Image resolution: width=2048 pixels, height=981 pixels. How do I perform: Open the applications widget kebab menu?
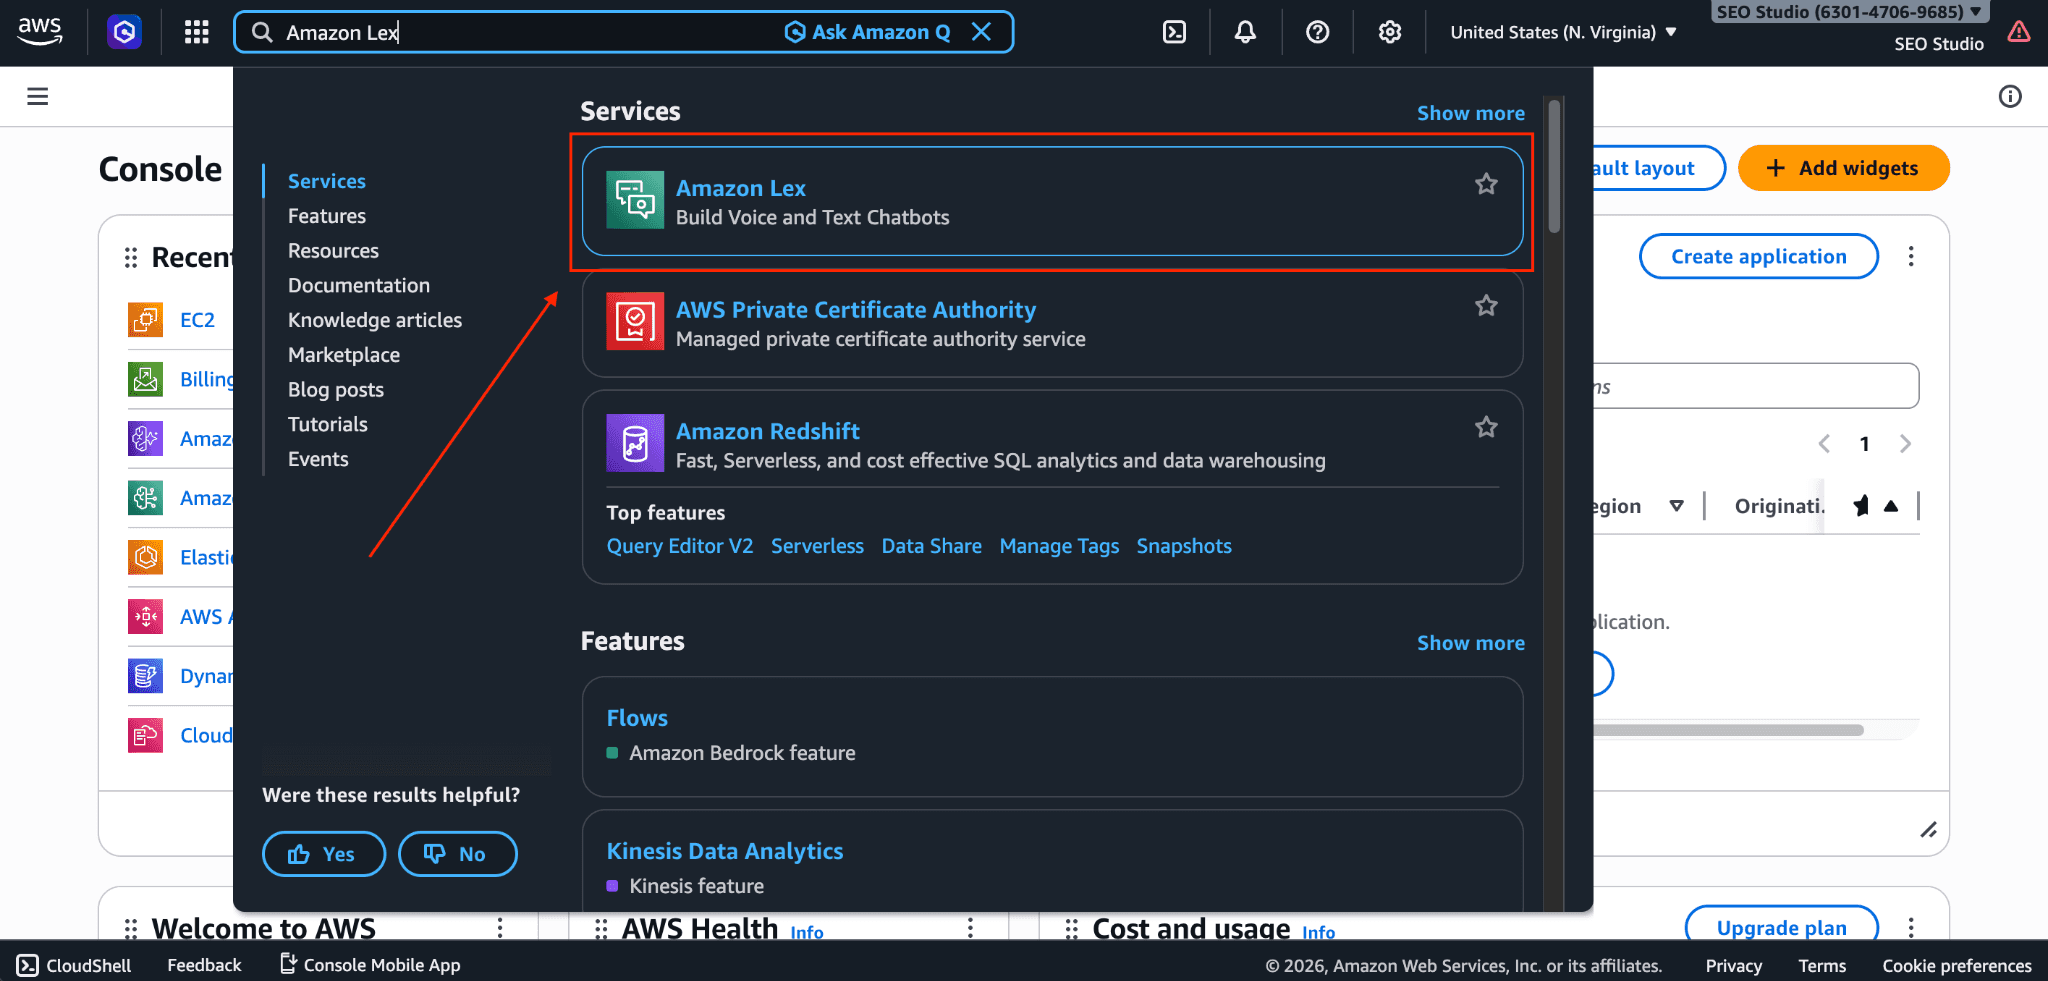click(x=1911, y=257)
